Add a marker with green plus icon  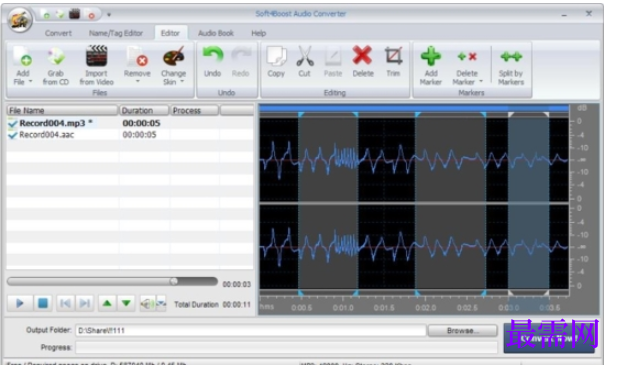431,56
